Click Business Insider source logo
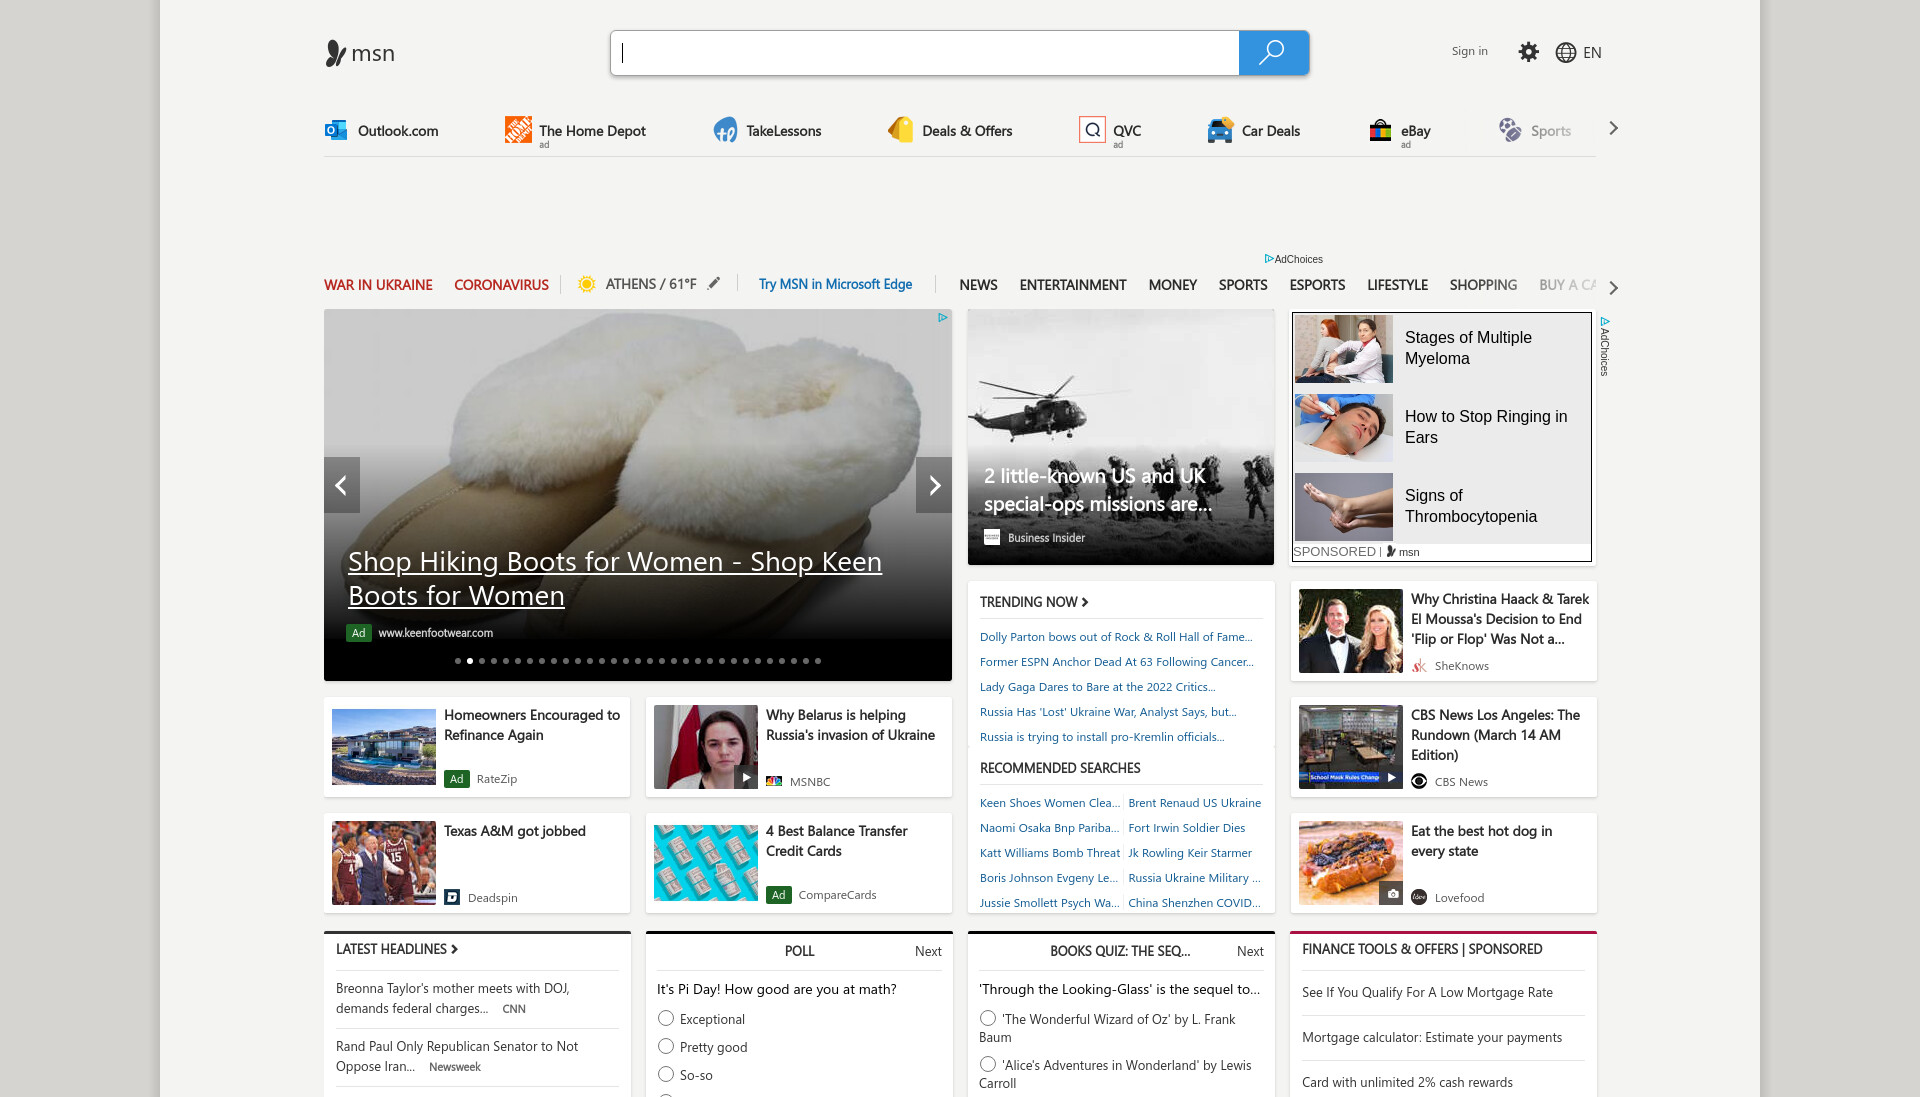The image size is (1920, 1097). coord(992,537)
